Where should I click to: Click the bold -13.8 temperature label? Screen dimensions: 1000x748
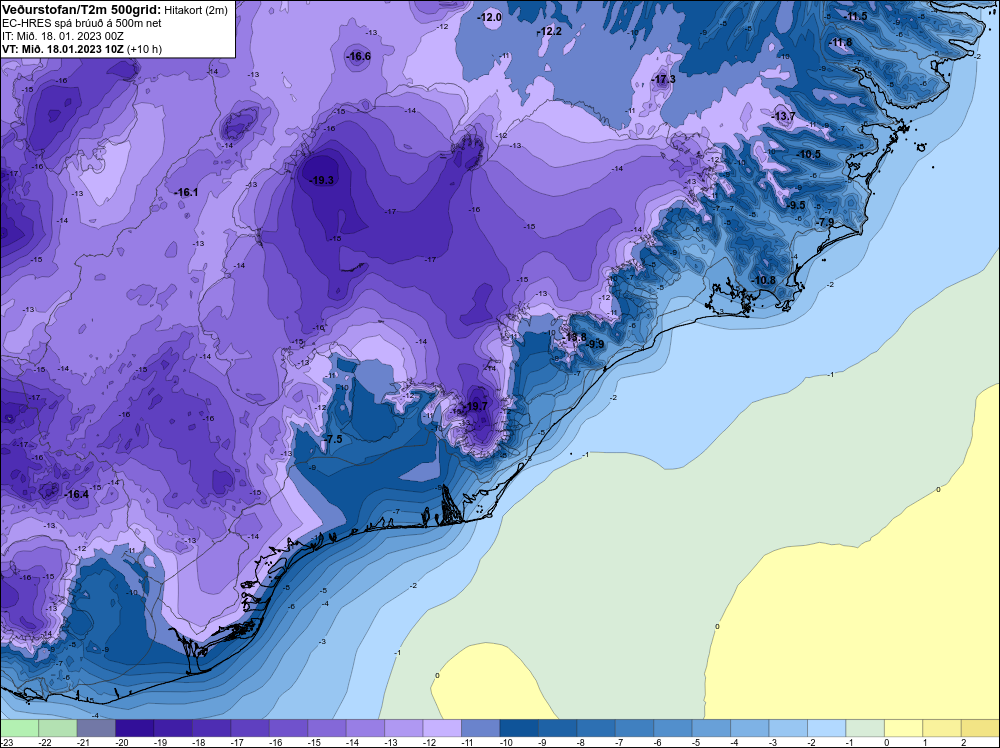[575, 337]
